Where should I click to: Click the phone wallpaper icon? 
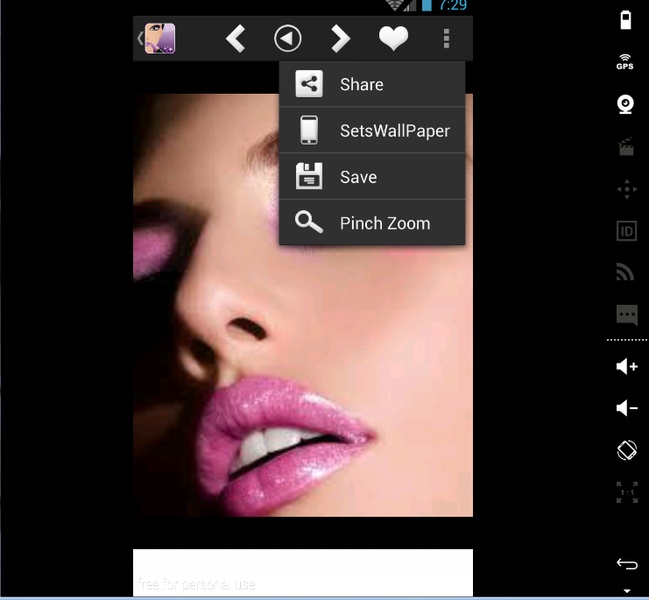coord(309,130)
